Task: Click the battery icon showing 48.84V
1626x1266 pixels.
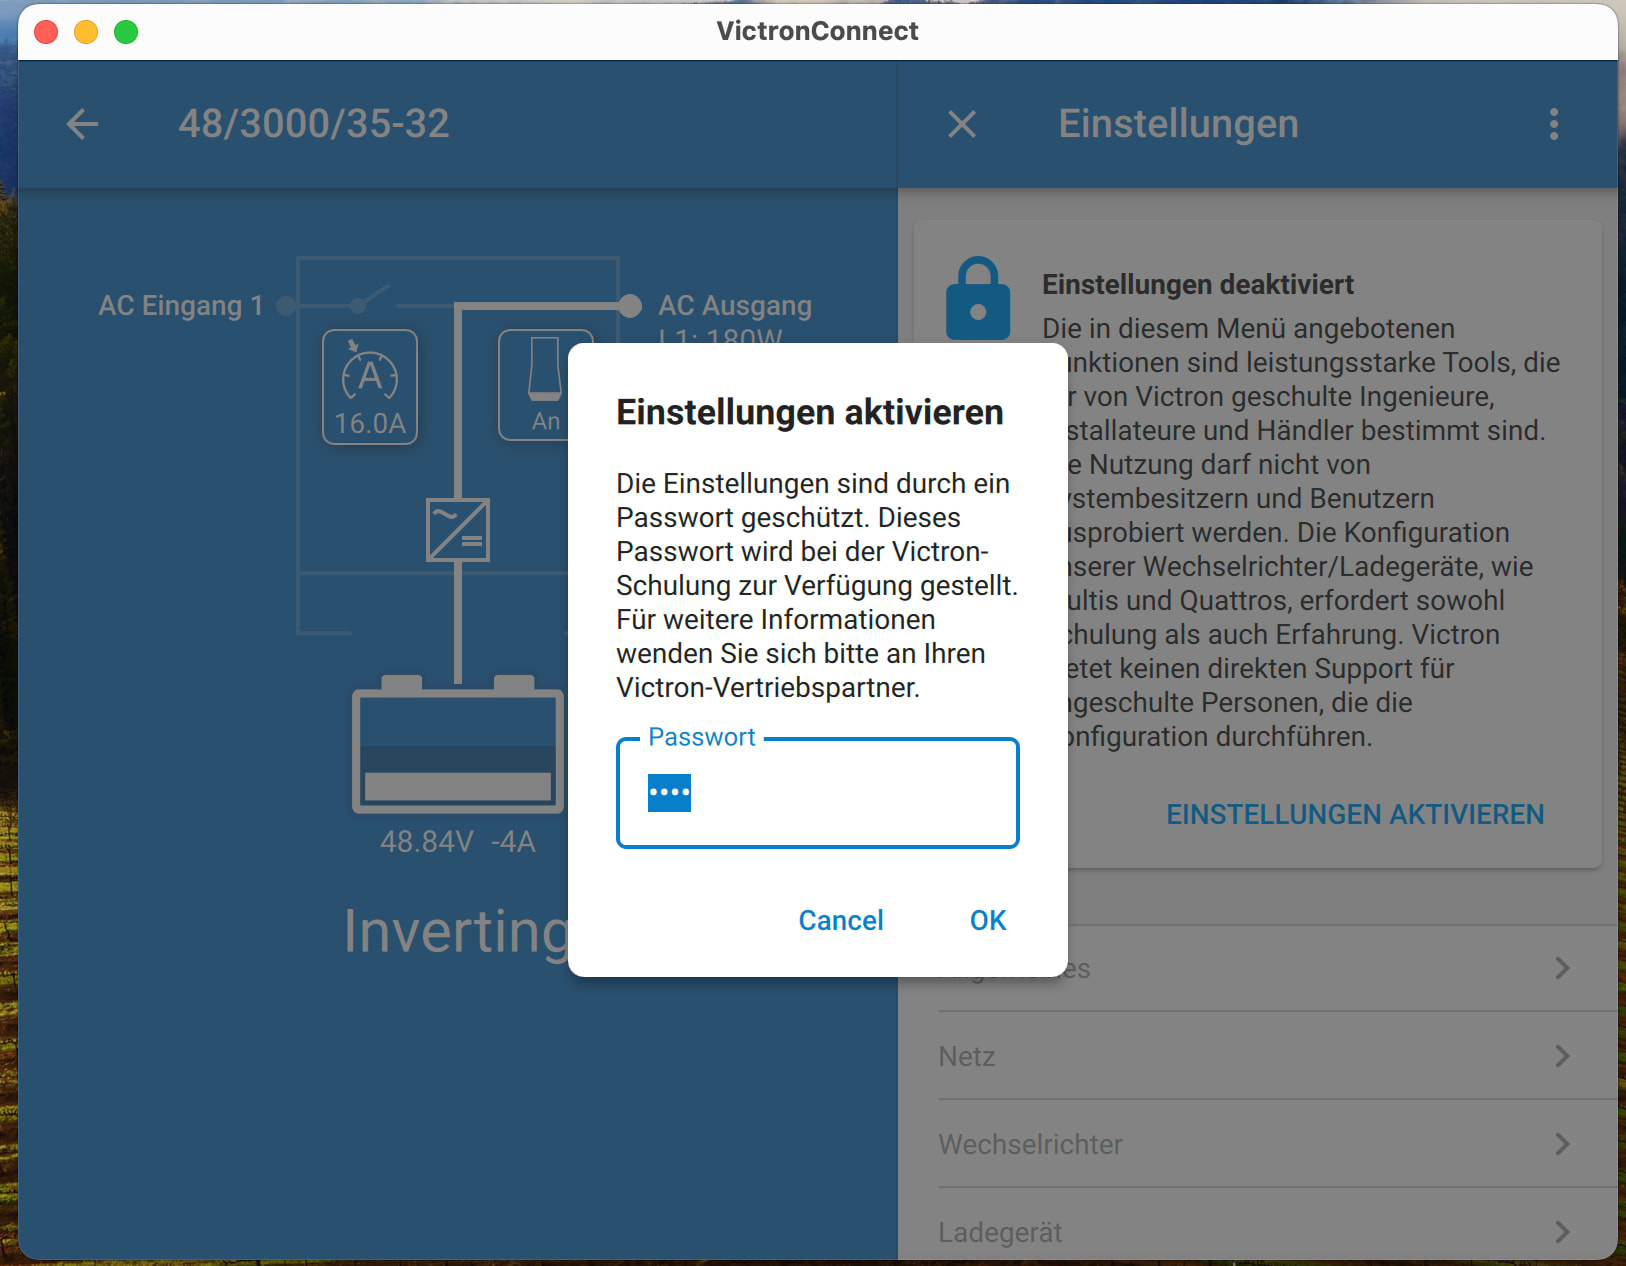Action: tap(458, 744)
